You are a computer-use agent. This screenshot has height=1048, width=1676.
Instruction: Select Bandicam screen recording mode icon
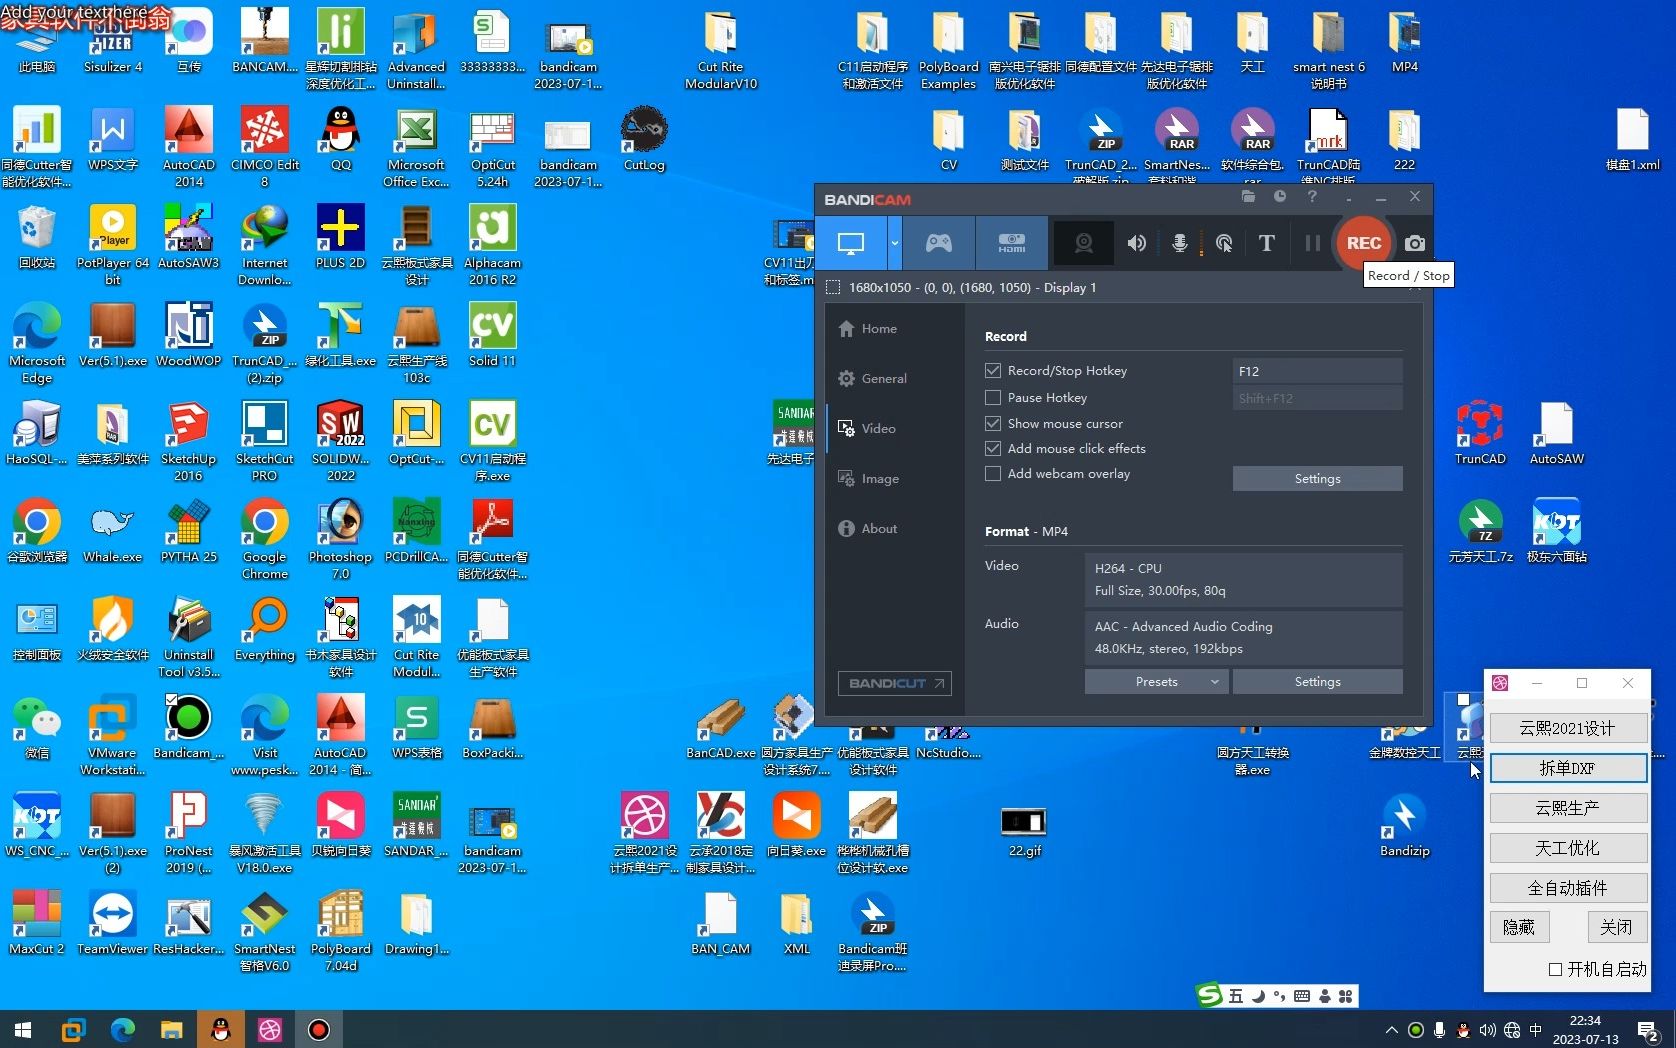coord(851,243)
